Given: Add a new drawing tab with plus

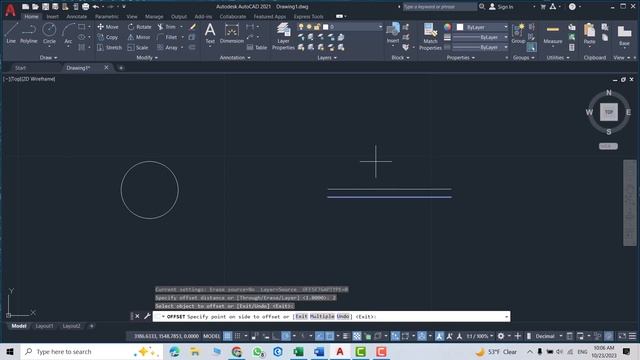Looking at the screenshot, I should [x=121, y=68].
